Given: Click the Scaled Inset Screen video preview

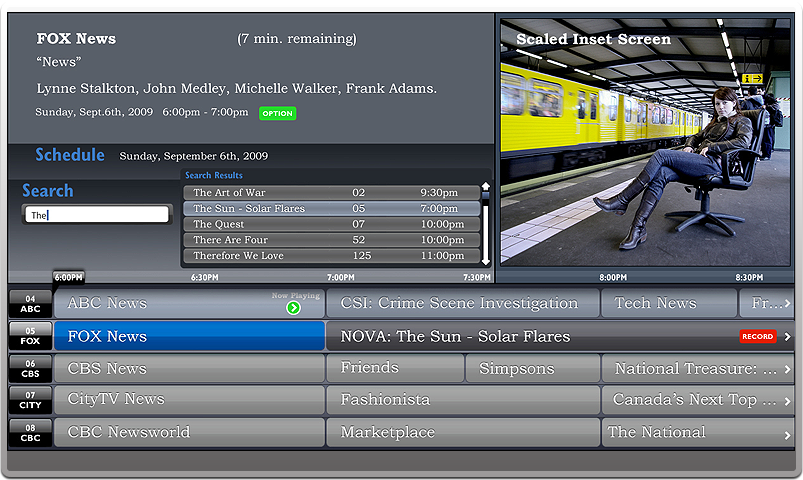Looking at the screenshot, I should click(x=645, y=142).
